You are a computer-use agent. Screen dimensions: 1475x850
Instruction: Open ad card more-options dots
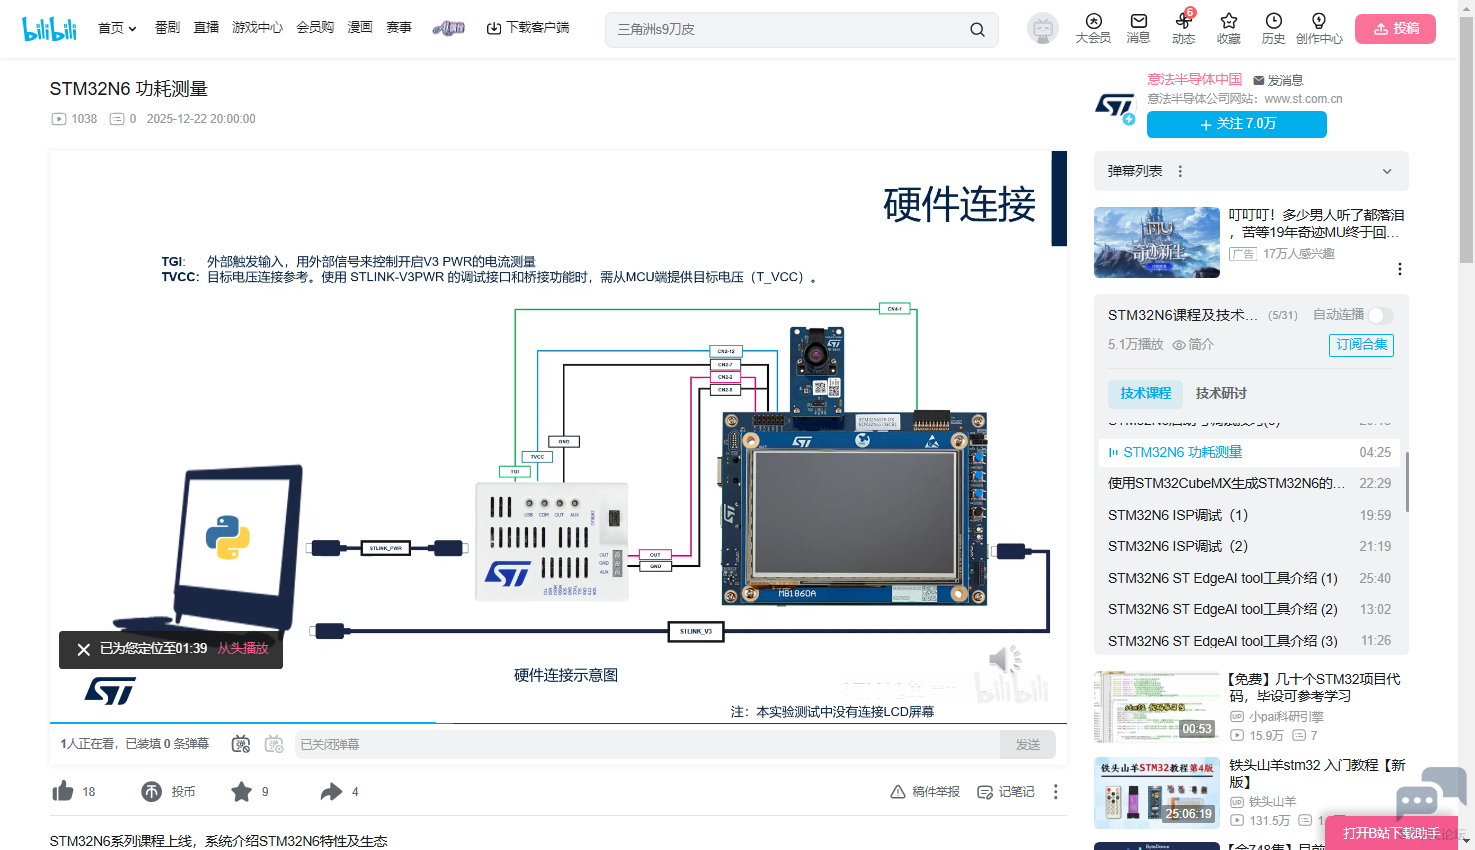(1399, 269)
